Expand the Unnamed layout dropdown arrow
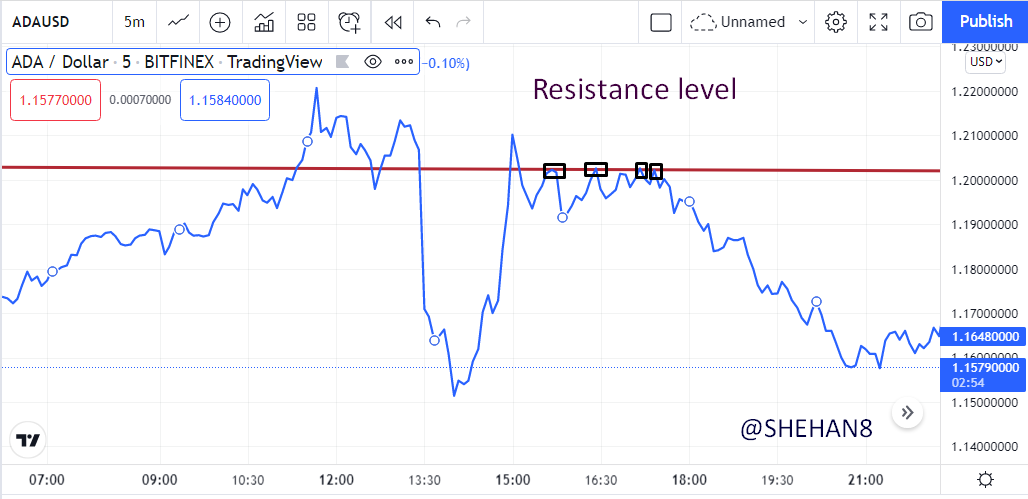1028x499 pixels. 802,22
